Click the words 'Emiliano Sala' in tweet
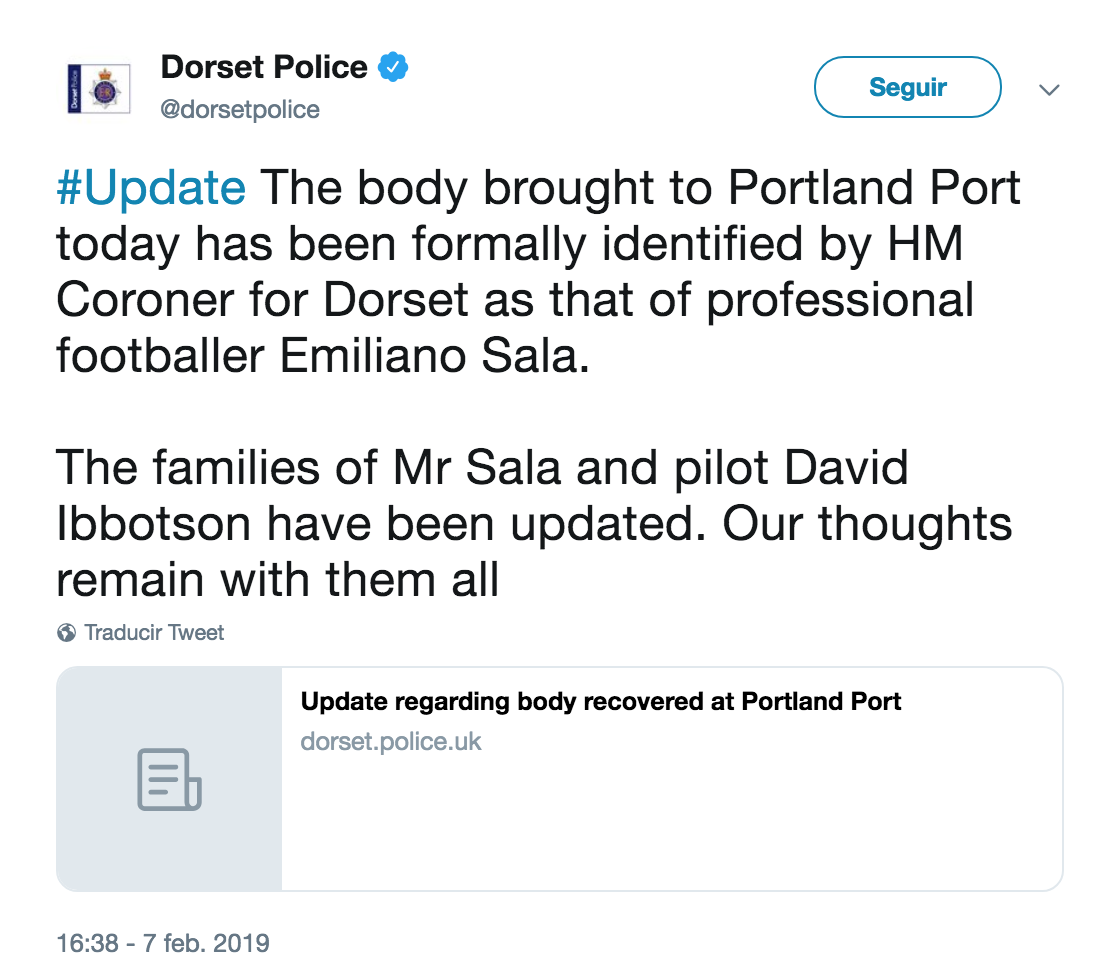Image resolution: width=1094 pixels, height=966 pixels. click(x=428, y=356)
